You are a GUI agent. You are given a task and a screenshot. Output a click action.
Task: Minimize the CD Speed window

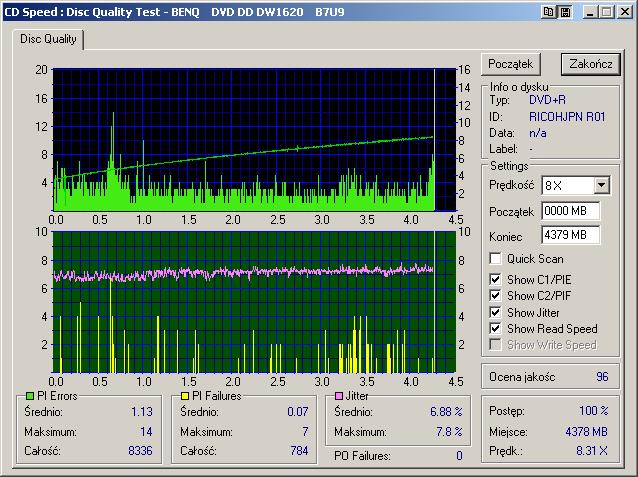590,12
